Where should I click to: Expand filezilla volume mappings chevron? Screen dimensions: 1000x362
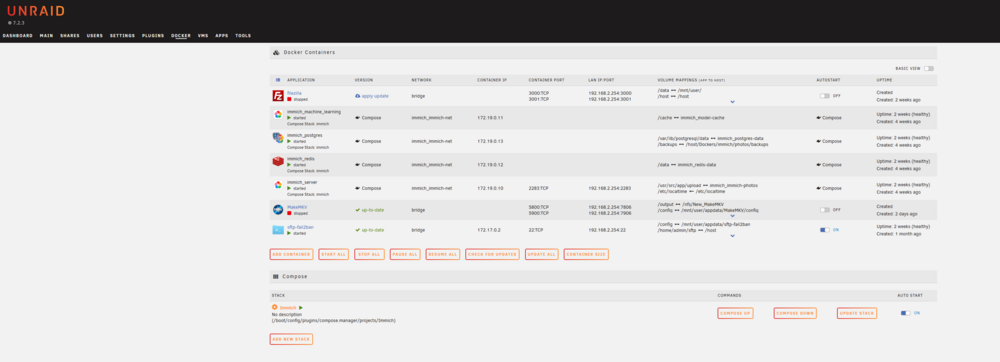732,101
